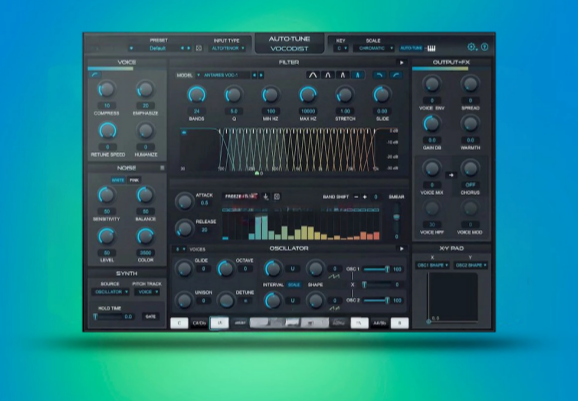Select the narrowest filter band shape icon
Image resolution: width=578 pixels, height=401 pixels.
point(357,75)
